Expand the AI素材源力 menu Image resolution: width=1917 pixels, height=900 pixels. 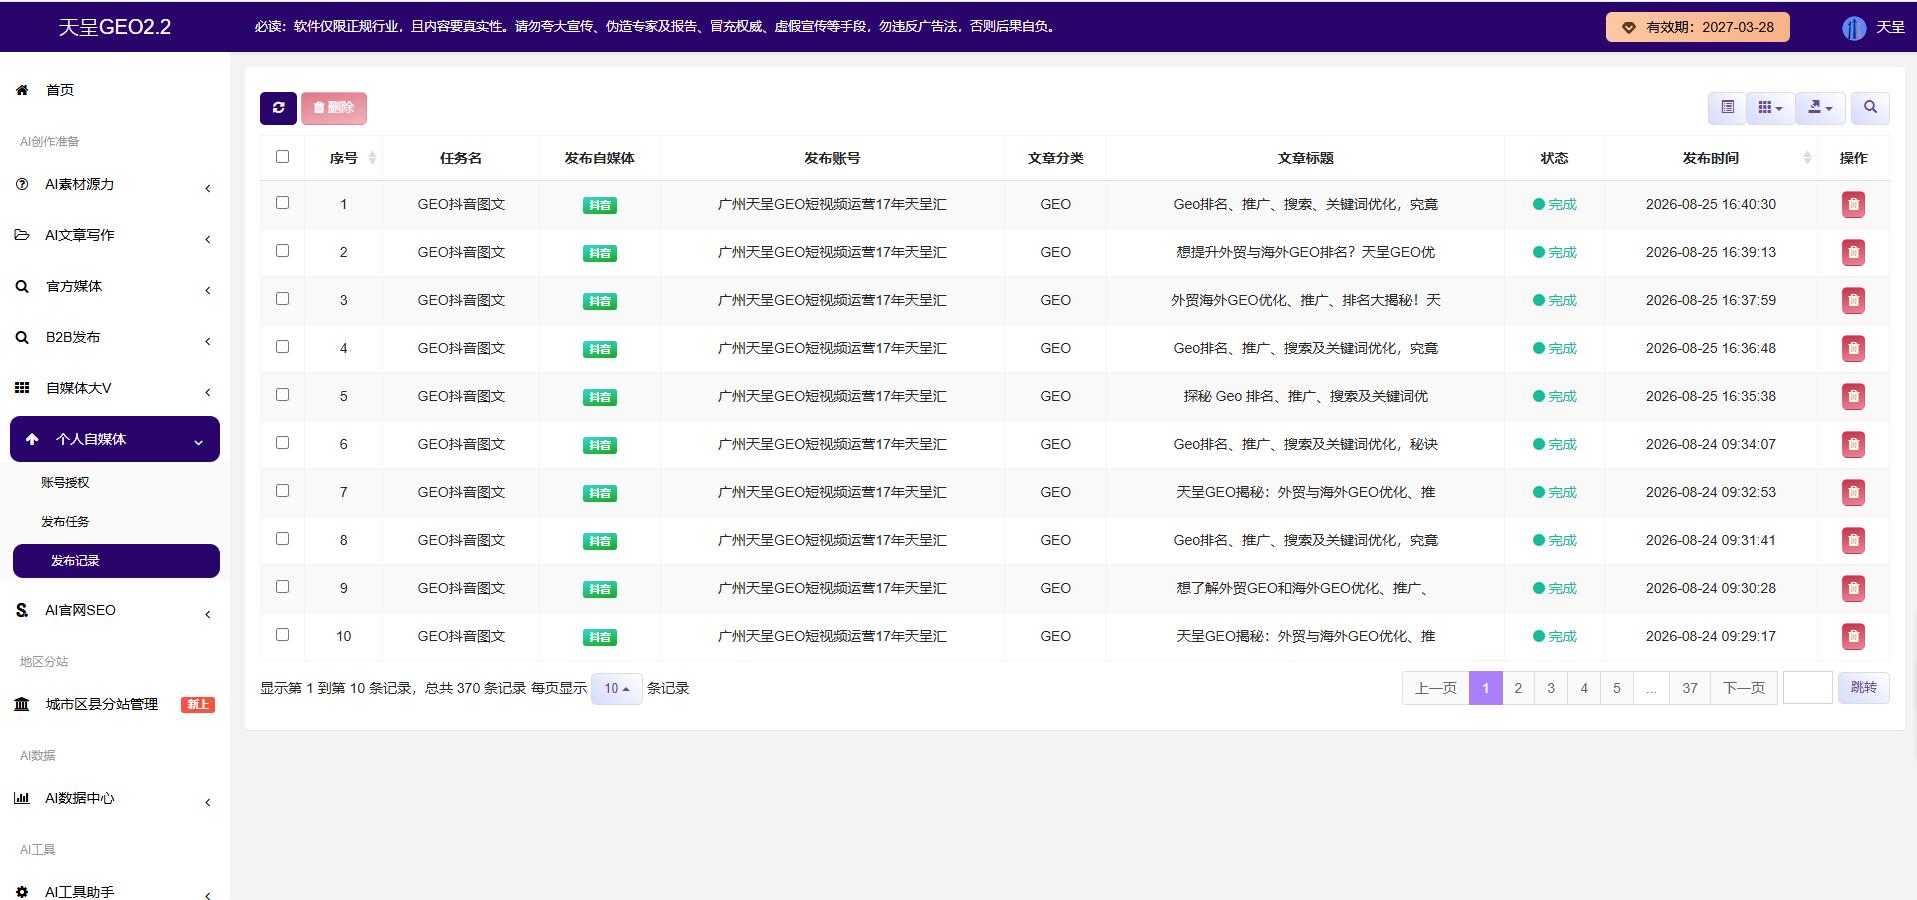pos(115,185)
